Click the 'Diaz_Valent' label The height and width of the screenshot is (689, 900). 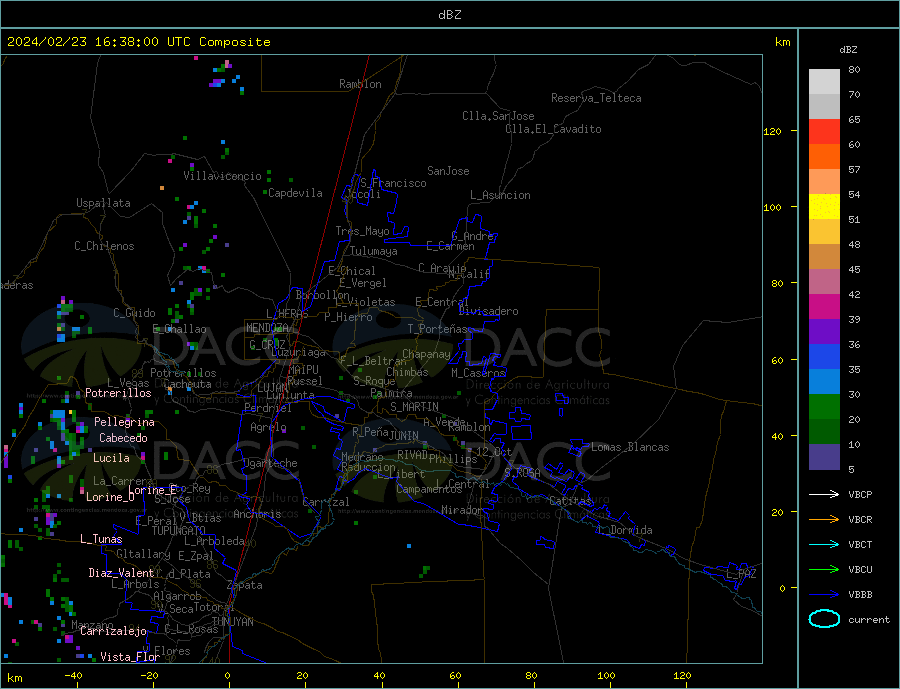(x=121, y=573)
